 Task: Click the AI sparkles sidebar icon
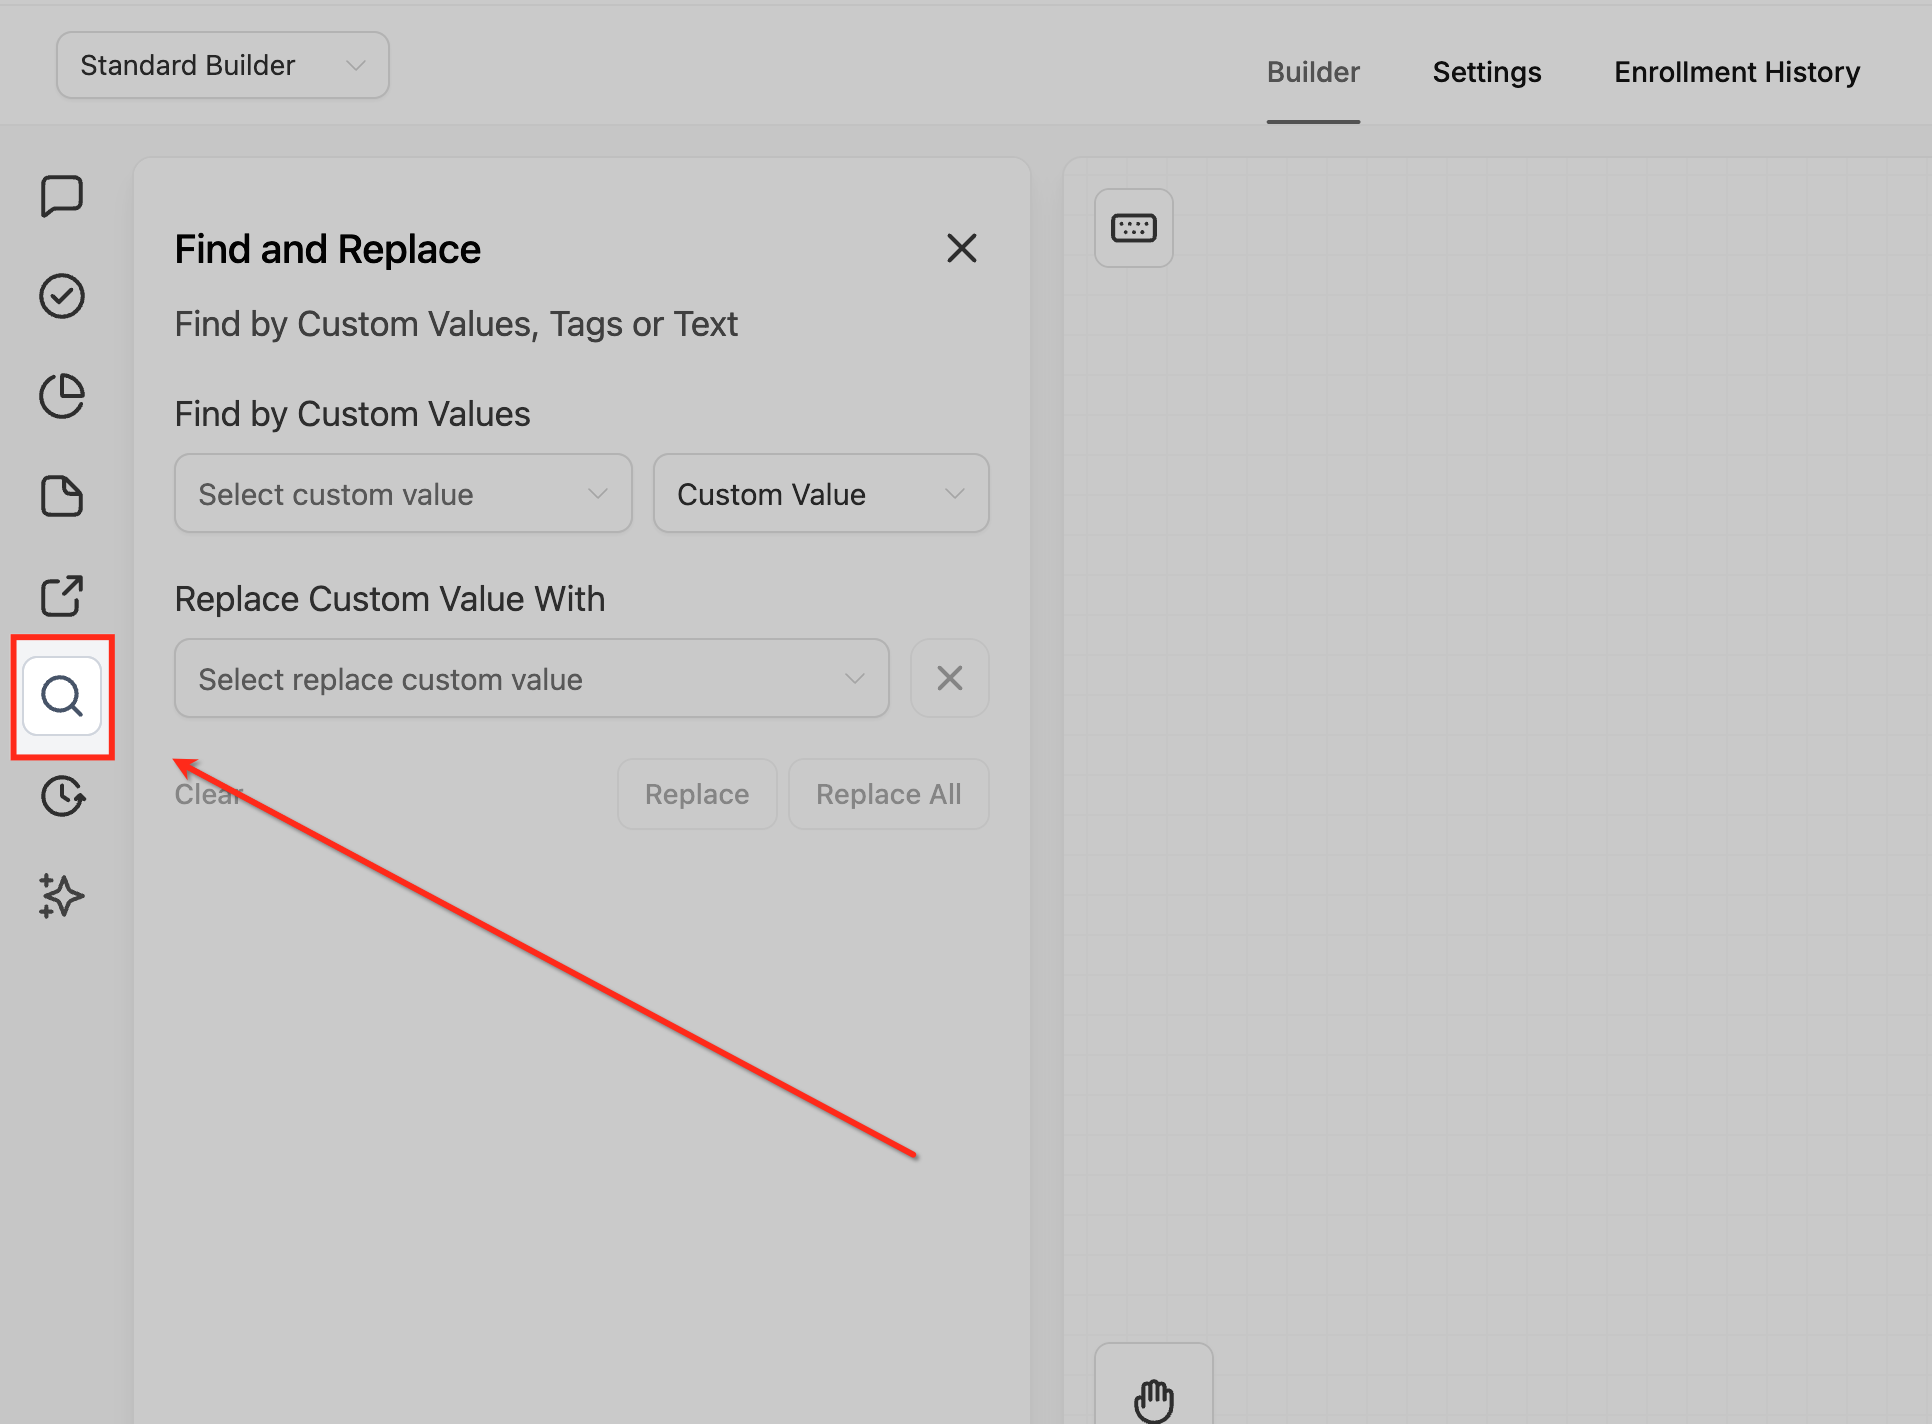[x=62, y=896]
